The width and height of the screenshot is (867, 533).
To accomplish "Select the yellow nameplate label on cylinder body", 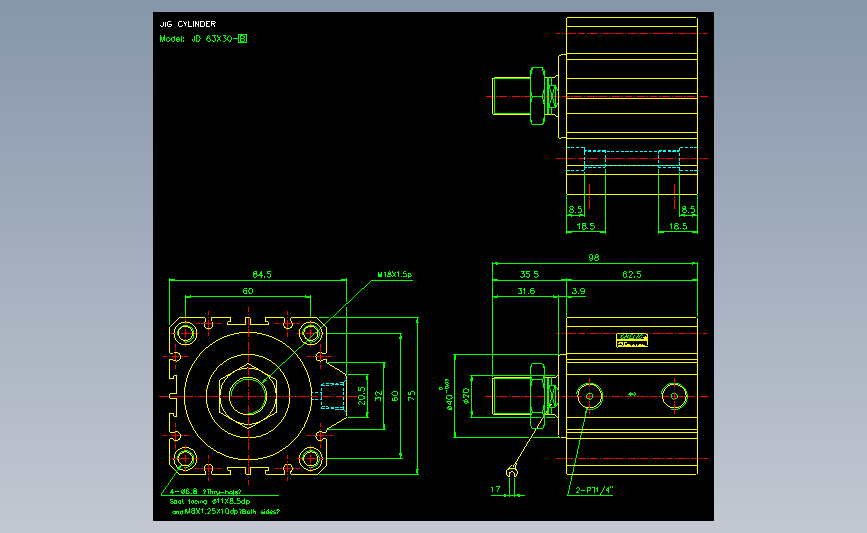I will [632, 340].
